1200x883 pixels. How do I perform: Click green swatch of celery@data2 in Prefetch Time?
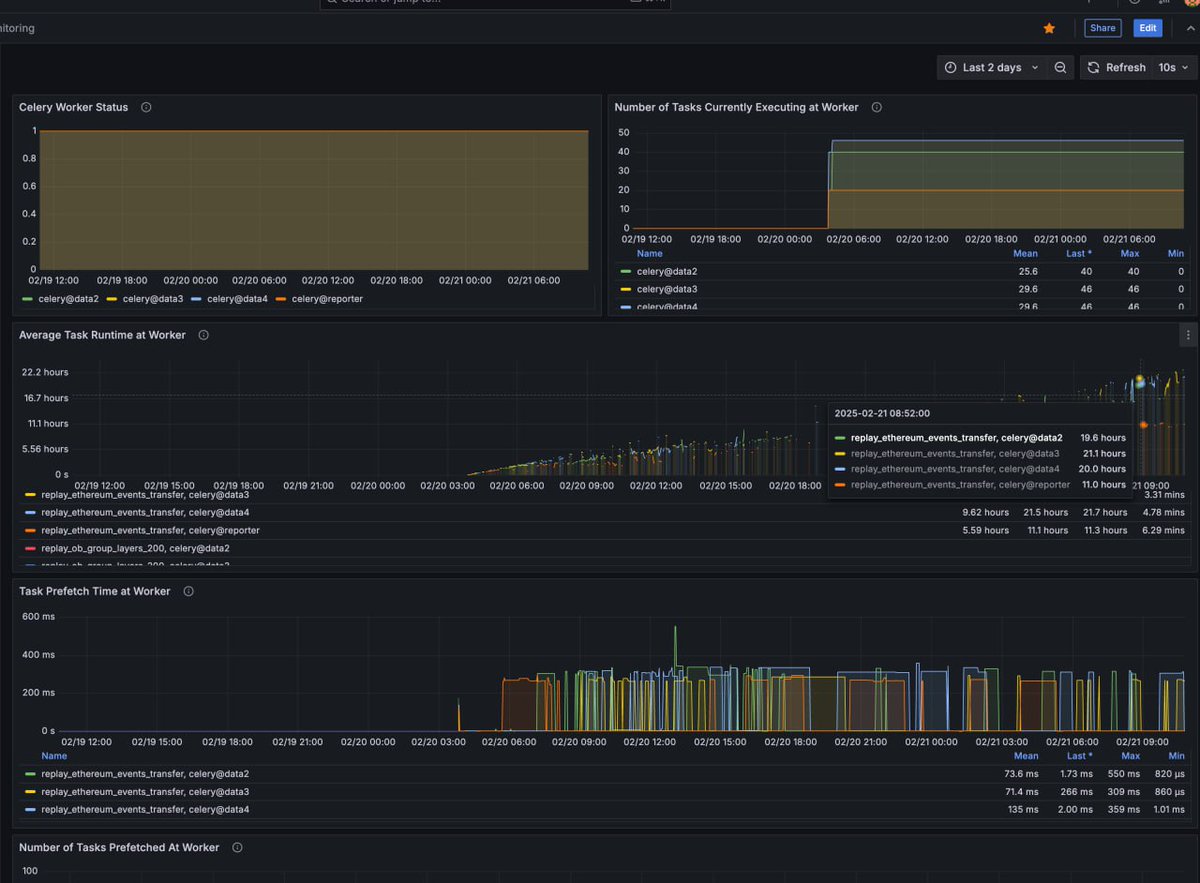tap(30, 774)
